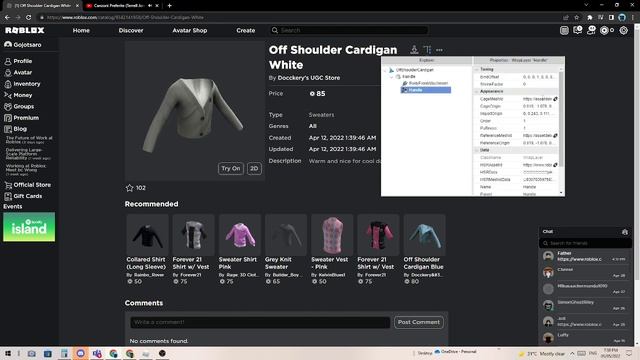Open the Sweaters type link
The width and height of the screenshot is (640, 360).
click(321, 115)
